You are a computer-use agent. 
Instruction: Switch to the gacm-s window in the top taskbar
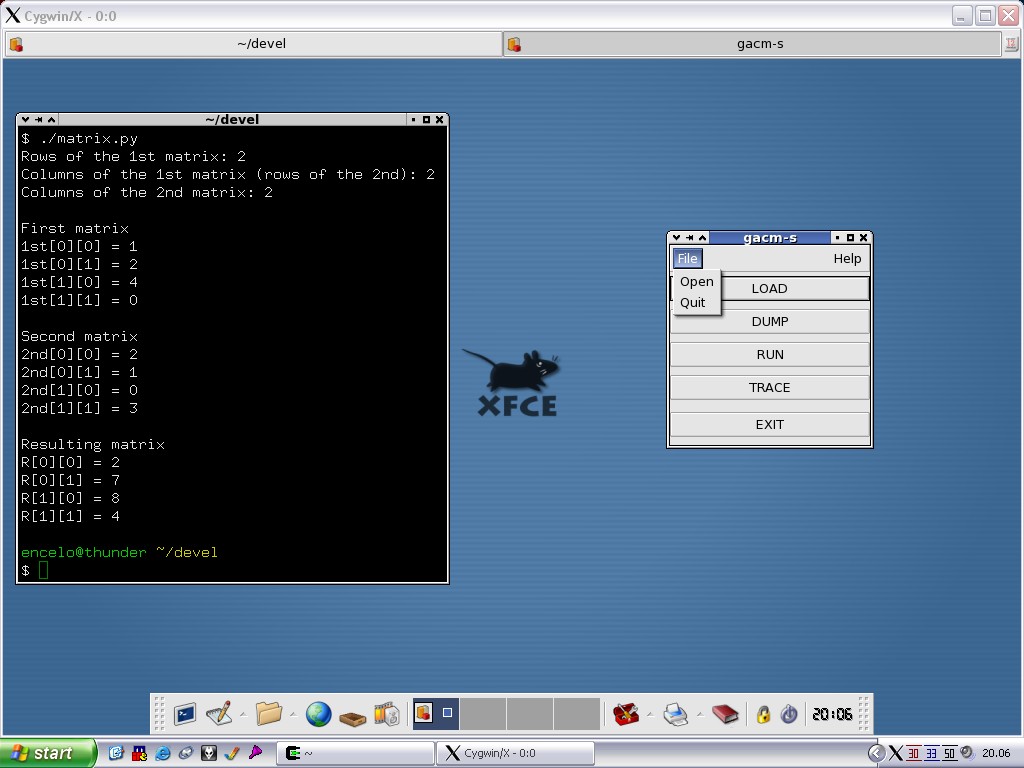[x=752, y=44]
